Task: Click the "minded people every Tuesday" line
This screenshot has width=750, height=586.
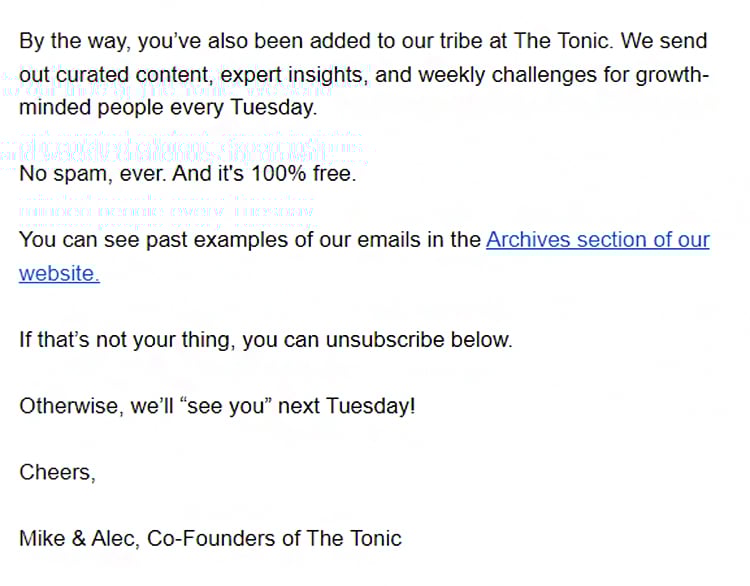Action: coord(168,107)
